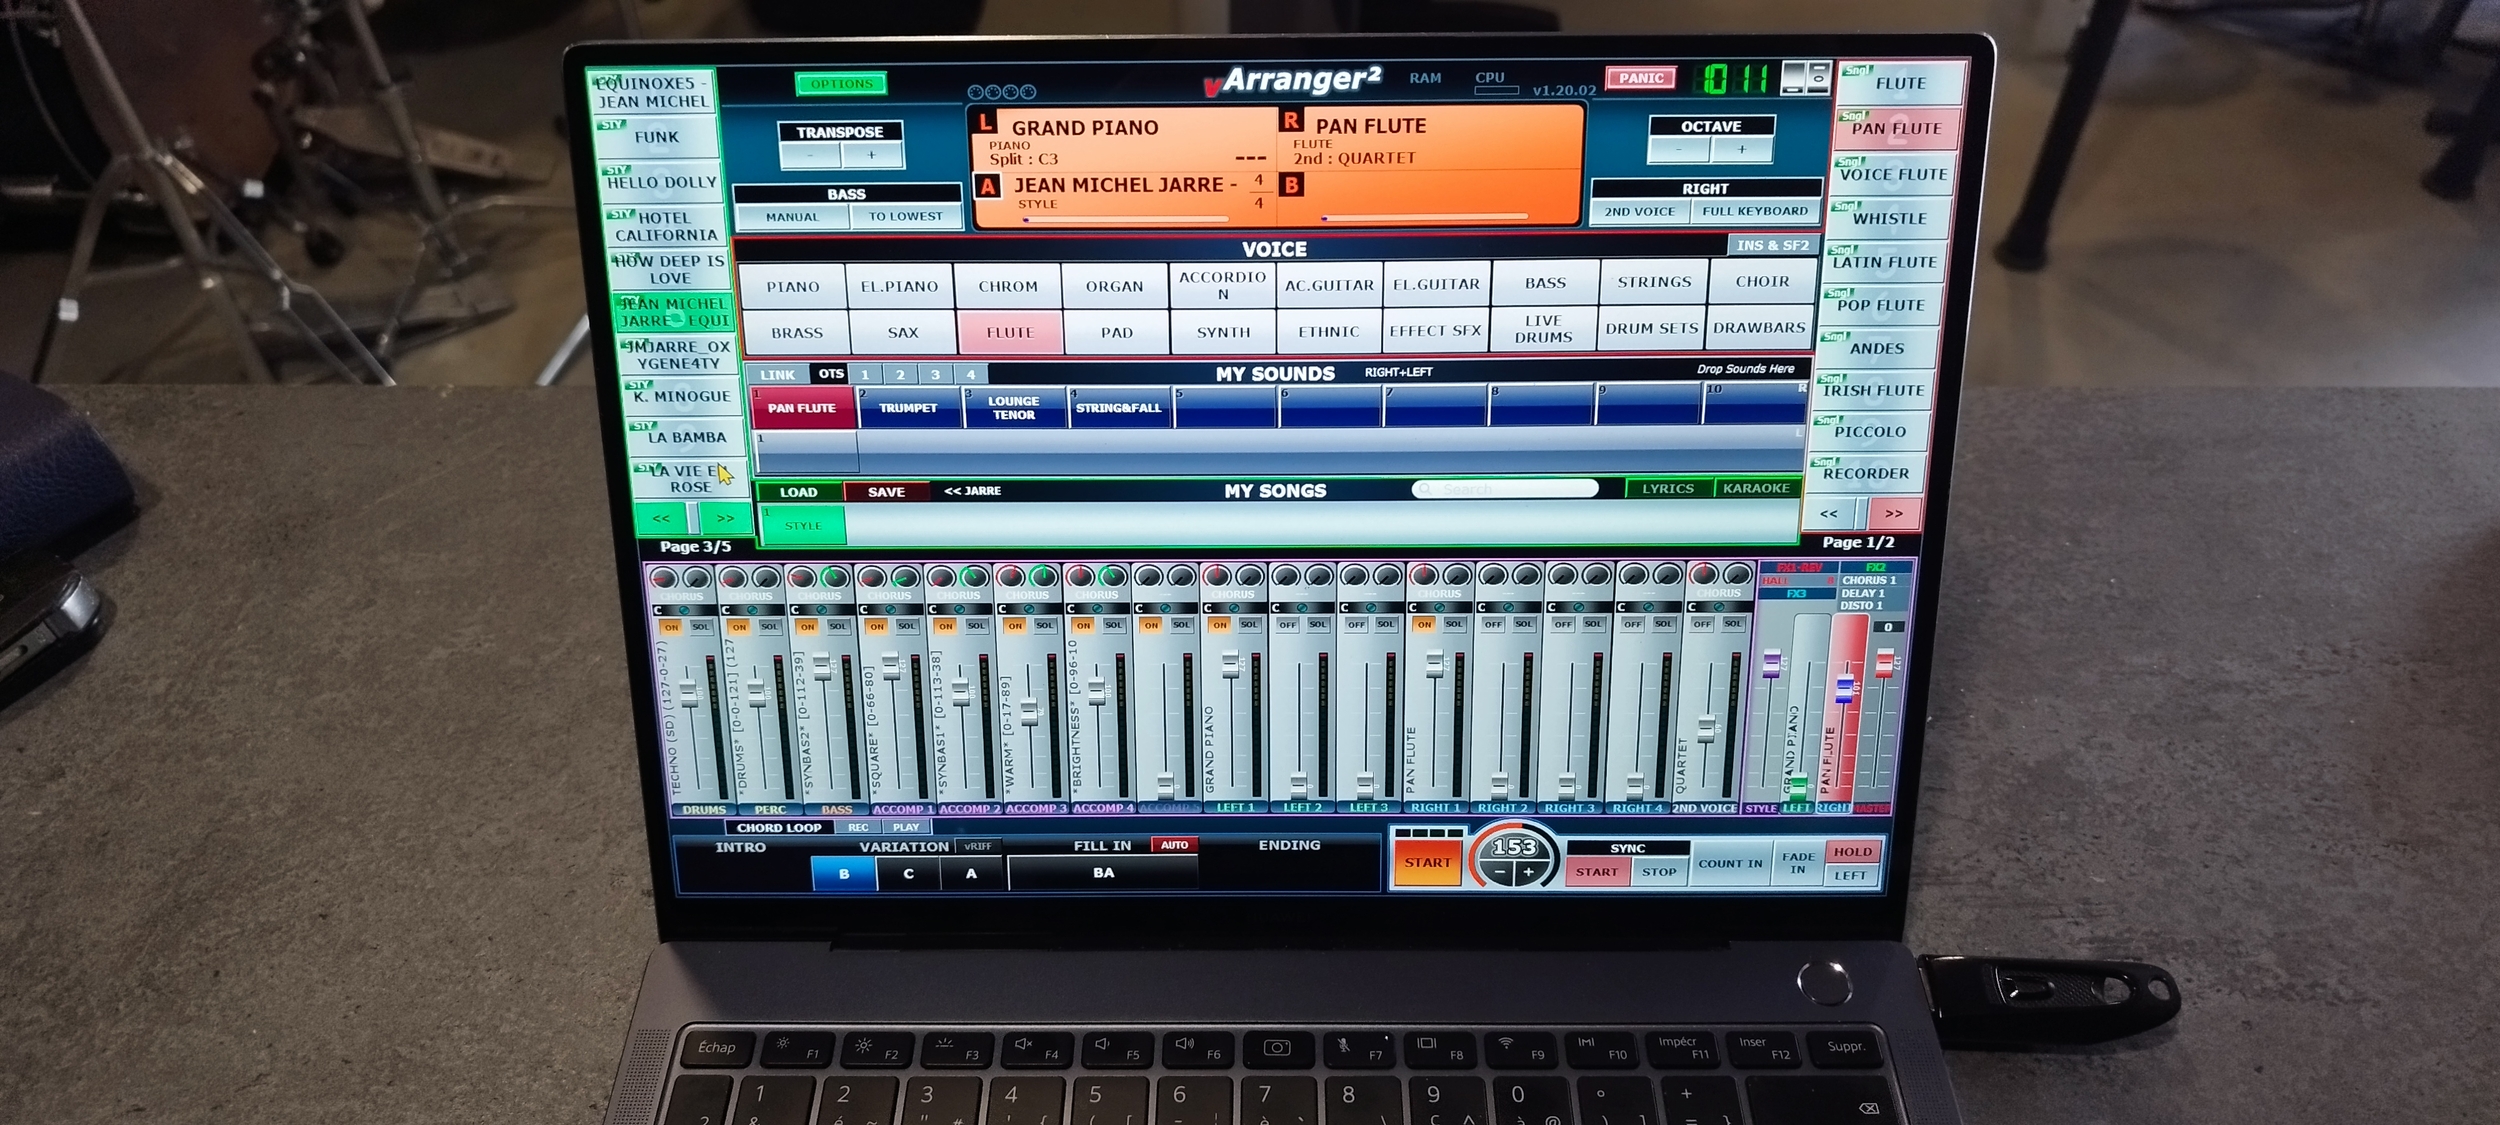
Task: Click the "R" badge beside PAN FLUTE display
Action: pos(1291,121)
